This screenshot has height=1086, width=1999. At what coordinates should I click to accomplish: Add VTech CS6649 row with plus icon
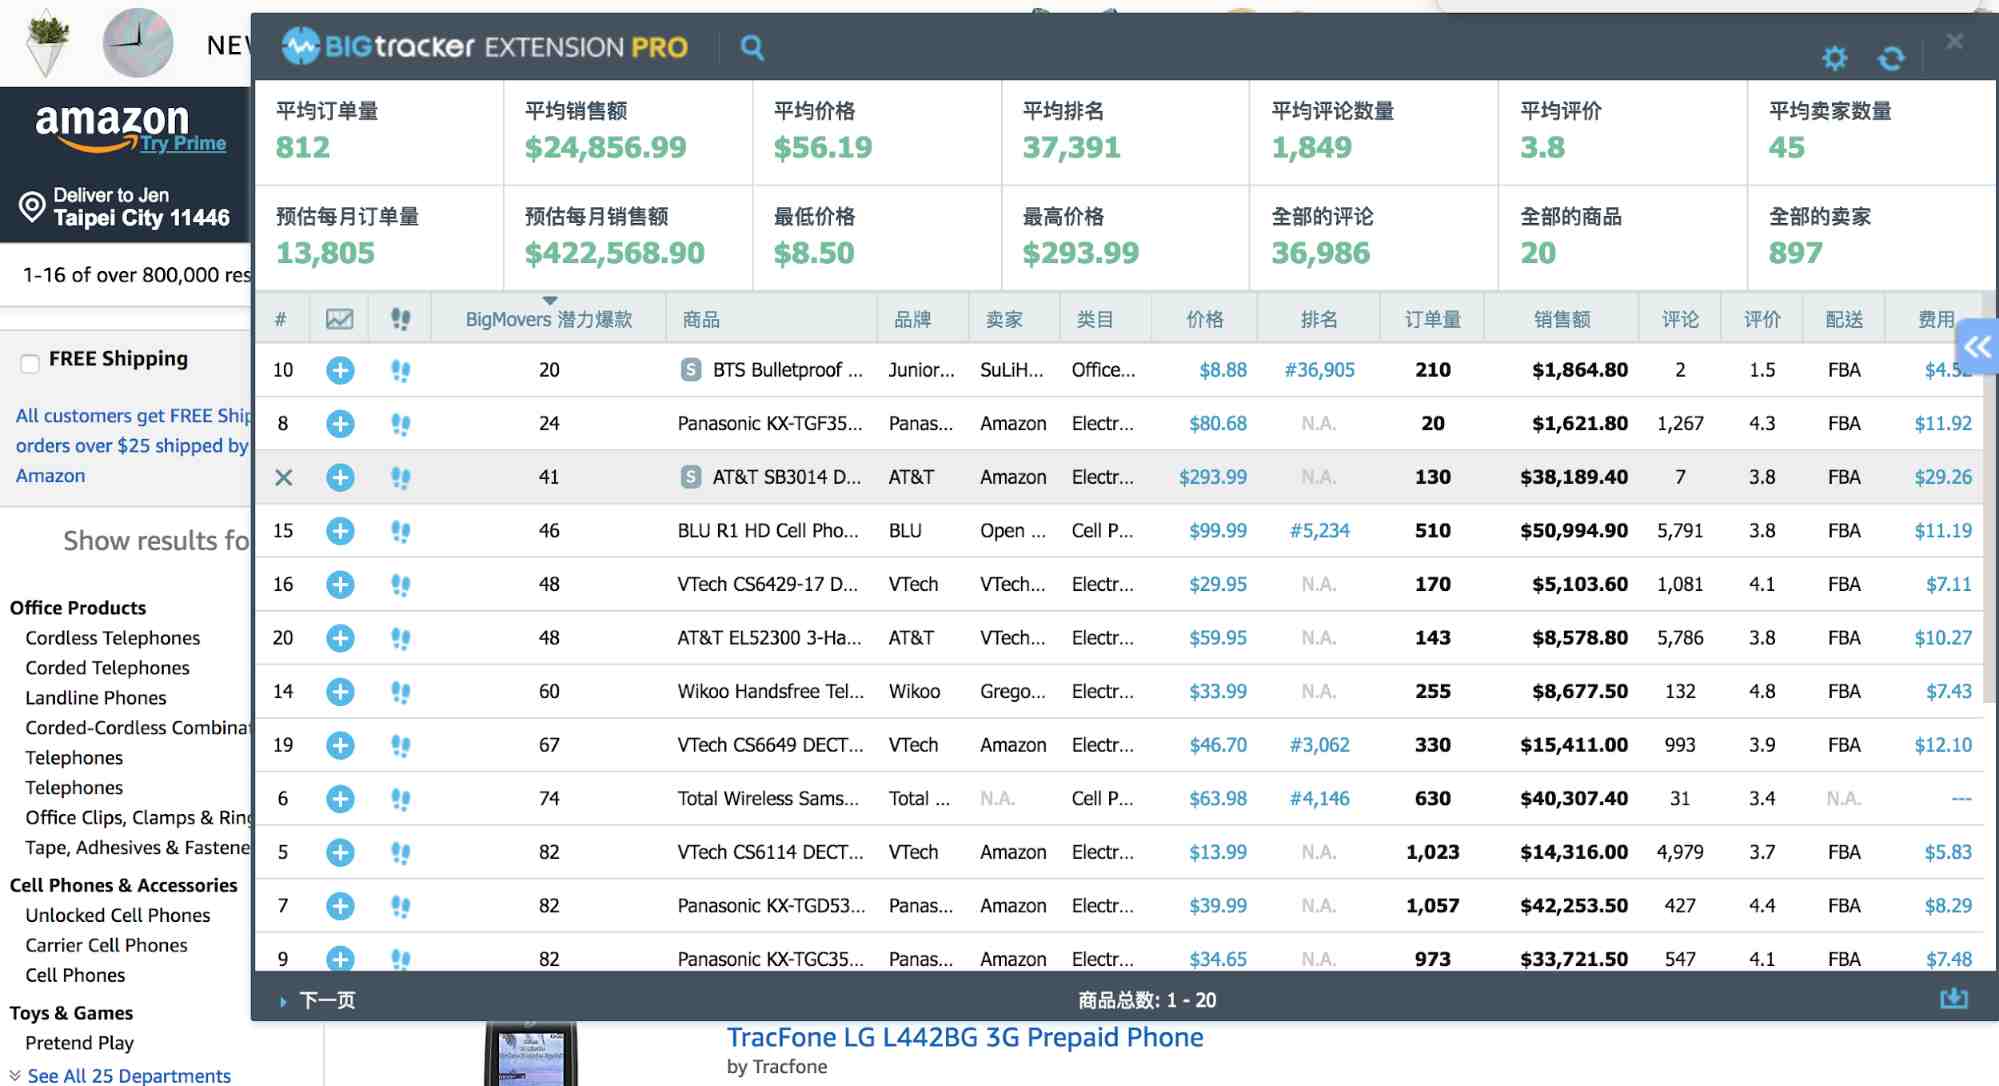pyautogui.click(x=340, y=745)
